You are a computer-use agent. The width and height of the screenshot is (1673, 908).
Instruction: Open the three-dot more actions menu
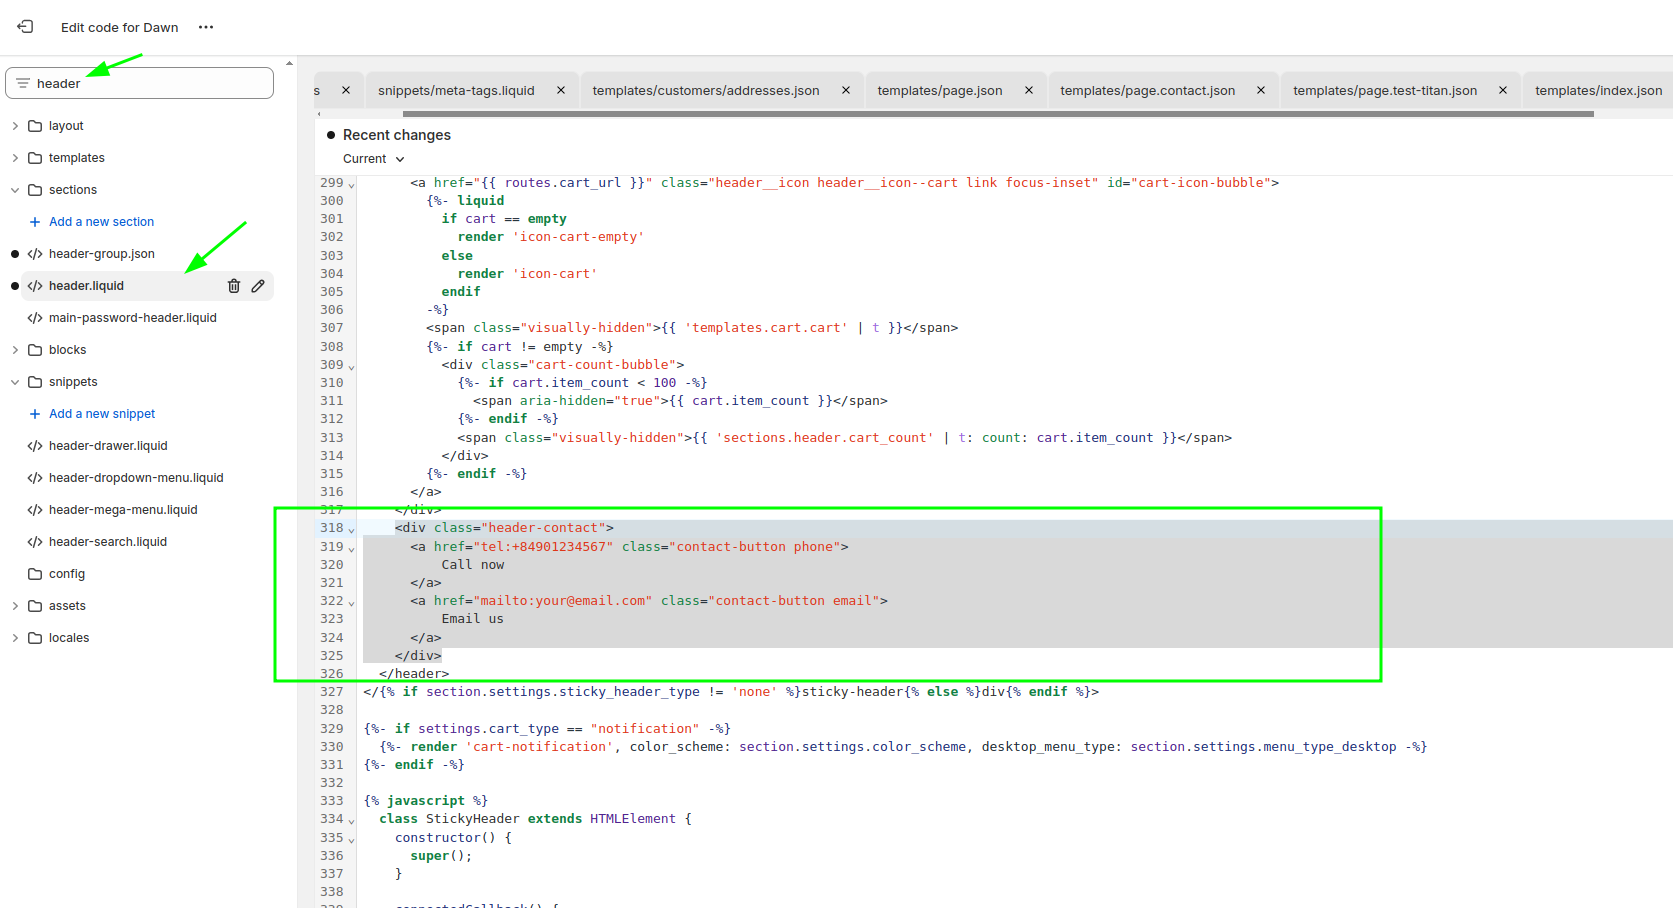point(206,27)
